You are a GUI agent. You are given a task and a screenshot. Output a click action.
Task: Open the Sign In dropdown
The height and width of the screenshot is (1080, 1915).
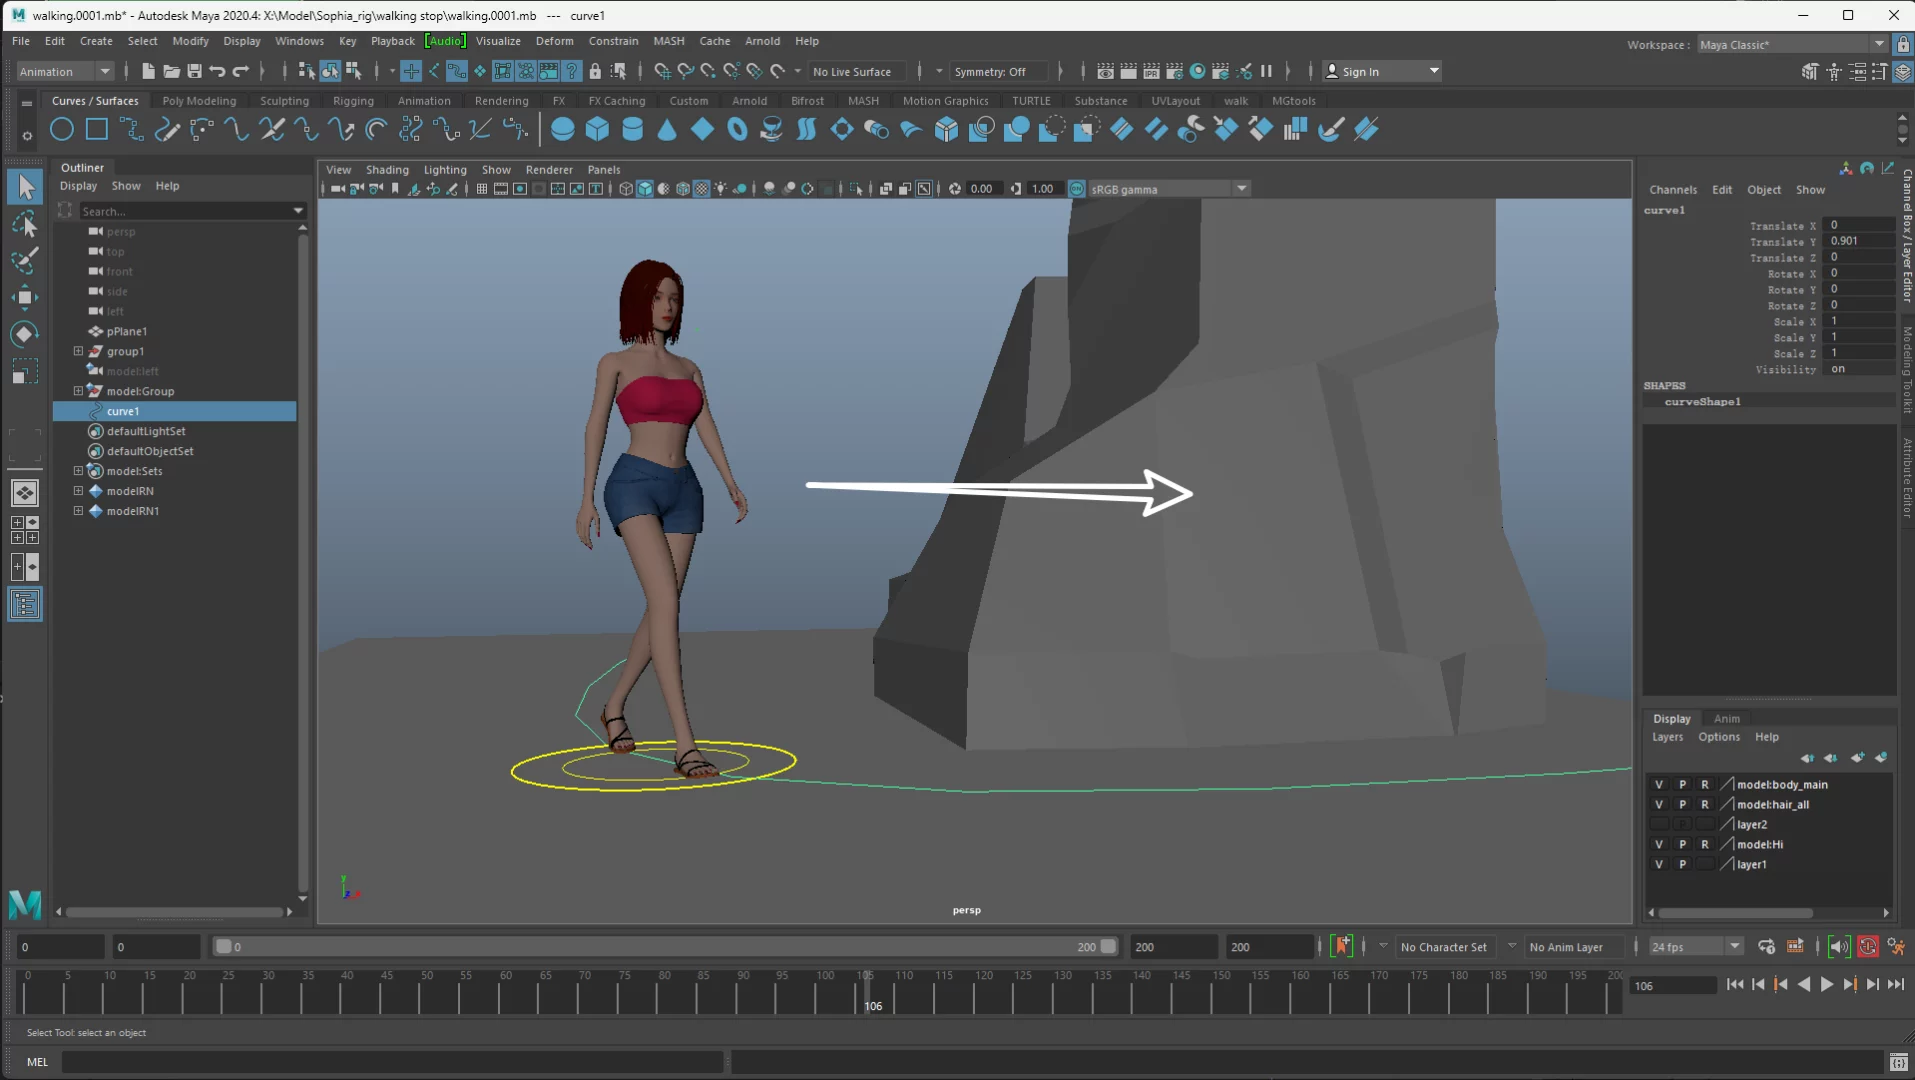(x=1383, y=71)
